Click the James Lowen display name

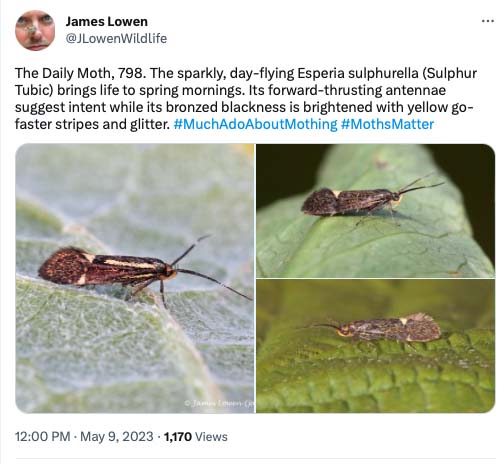point(107,22)
